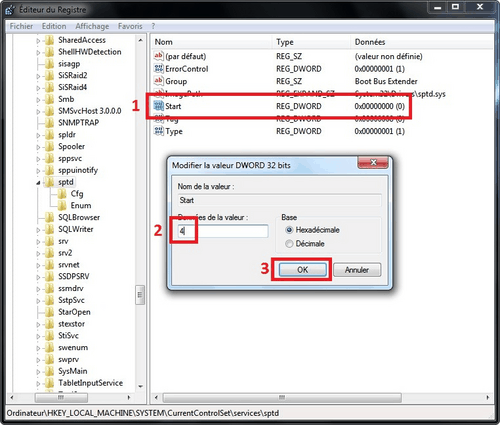The width and height of the screenshot is (500, 425).
Task: Click the Données de la valeur input field
Action: 223,231
